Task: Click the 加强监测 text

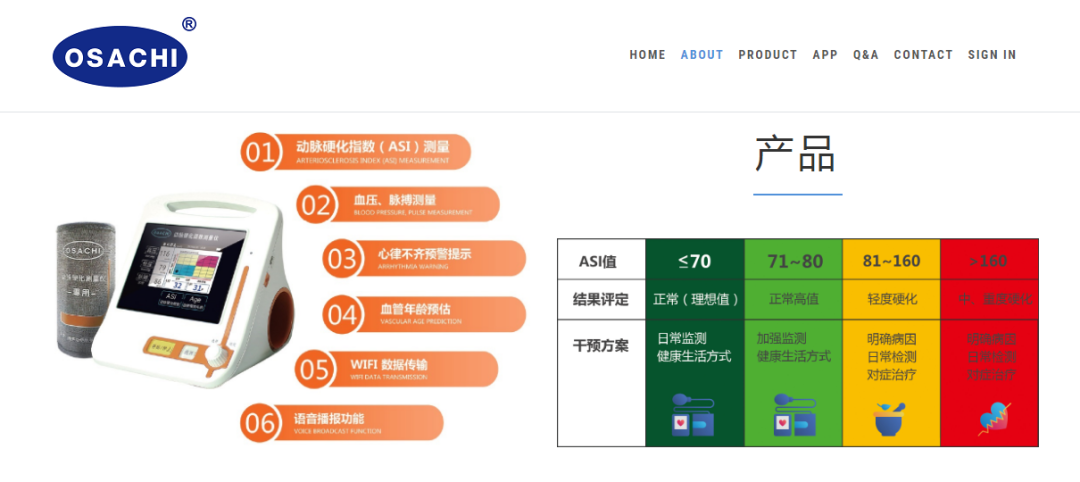Action: click(x=781, y=339)
